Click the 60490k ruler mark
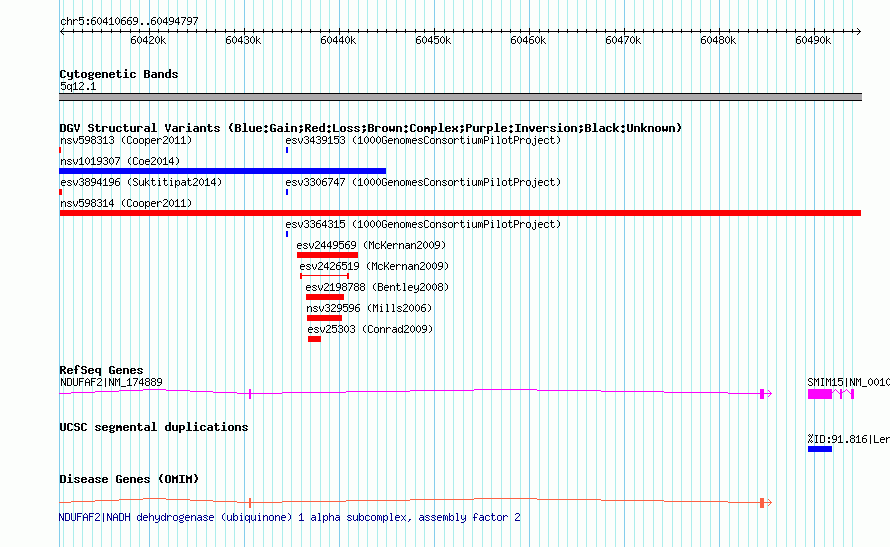This screenshot has height=547, width=890. click(x=813, y=40)
